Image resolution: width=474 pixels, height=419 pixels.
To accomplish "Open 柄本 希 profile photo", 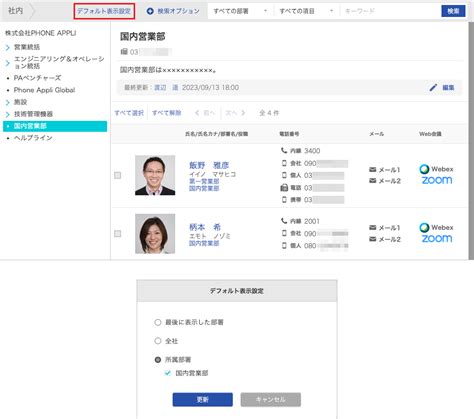I will pyautogui.click(x=155, y=234).
